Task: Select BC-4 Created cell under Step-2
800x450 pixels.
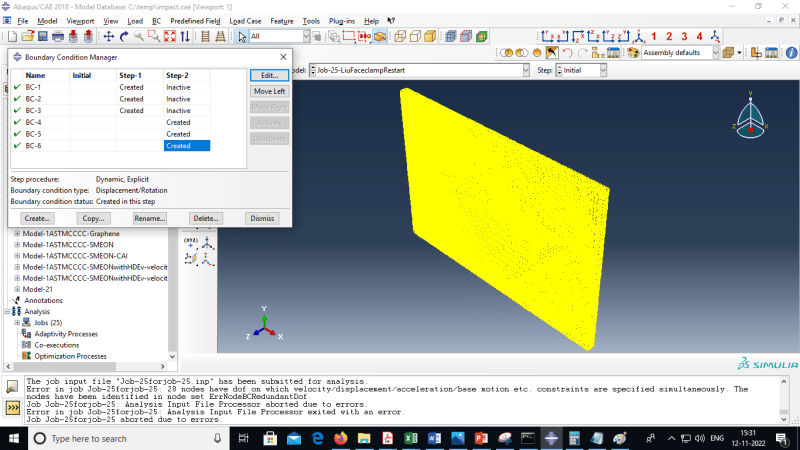Action: tap(187, 122)
